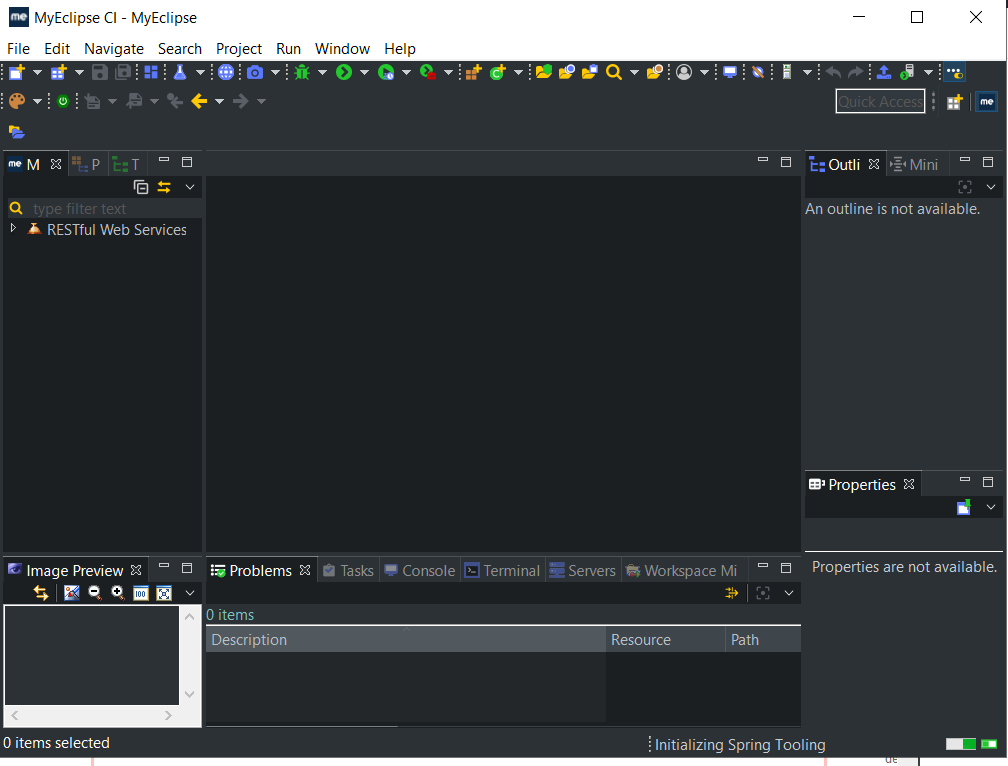Click the blue monitor toolbar icon

[730, 72]
